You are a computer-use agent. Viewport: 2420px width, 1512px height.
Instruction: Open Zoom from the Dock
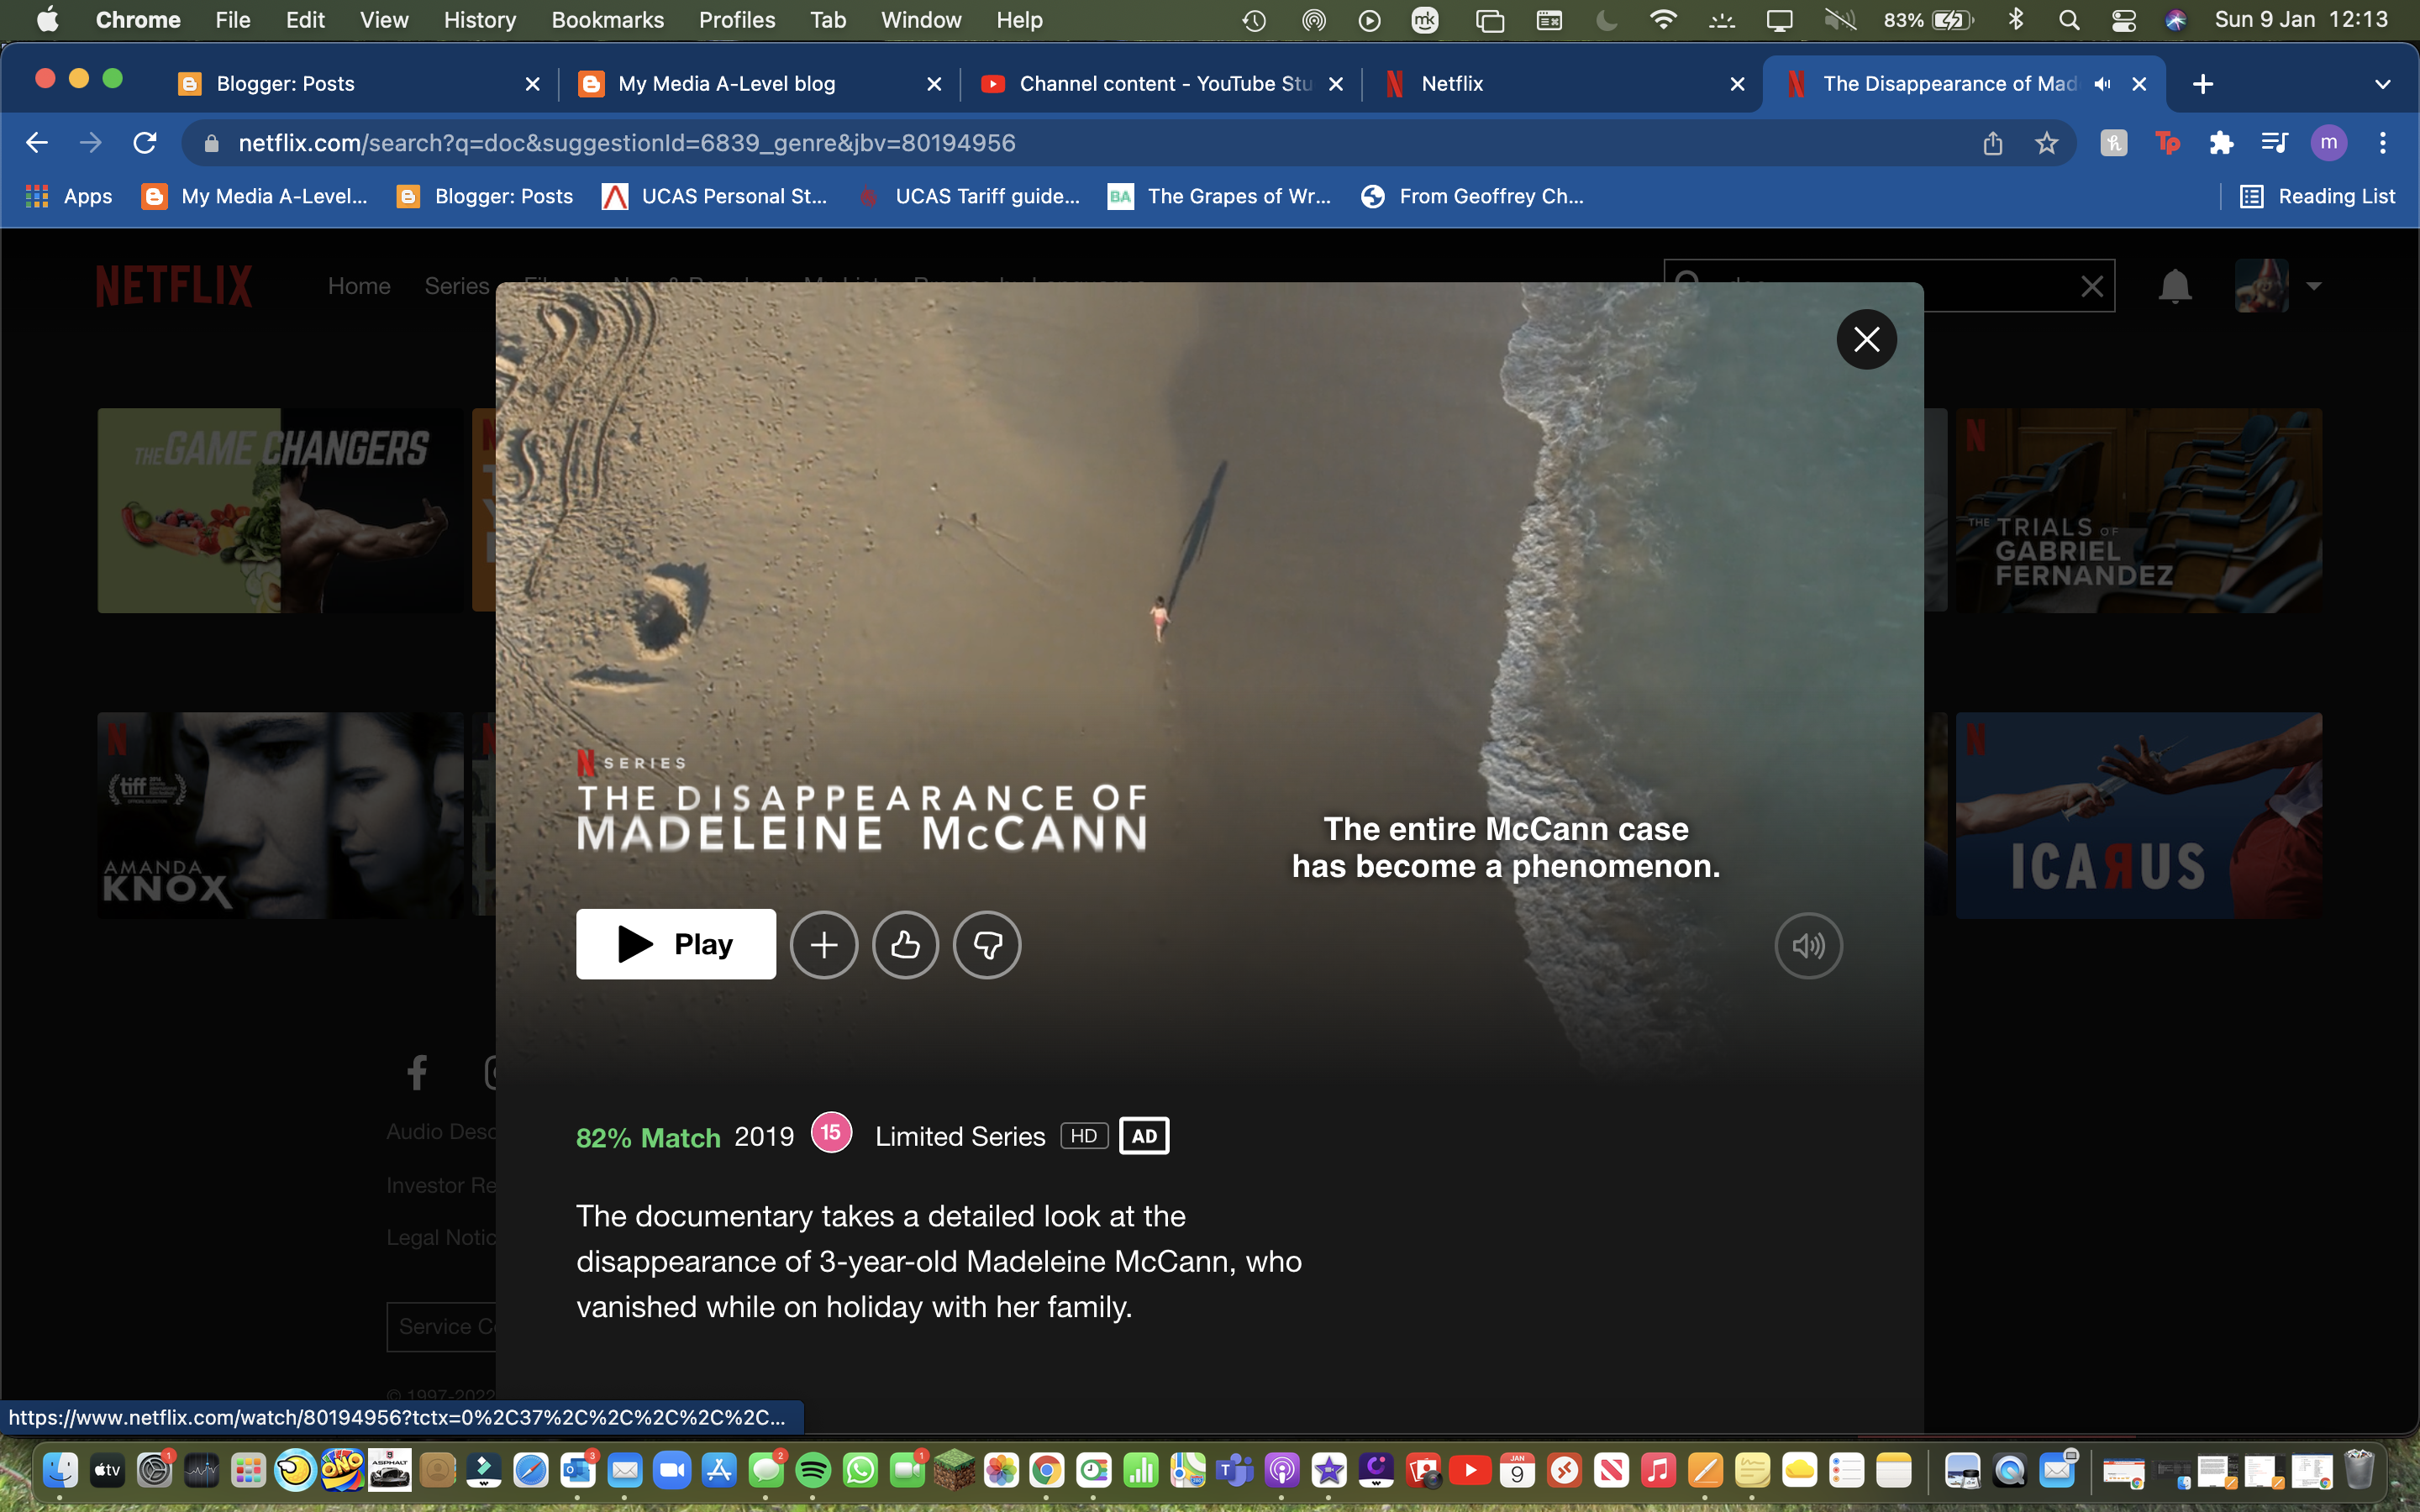click(672, 1470)
